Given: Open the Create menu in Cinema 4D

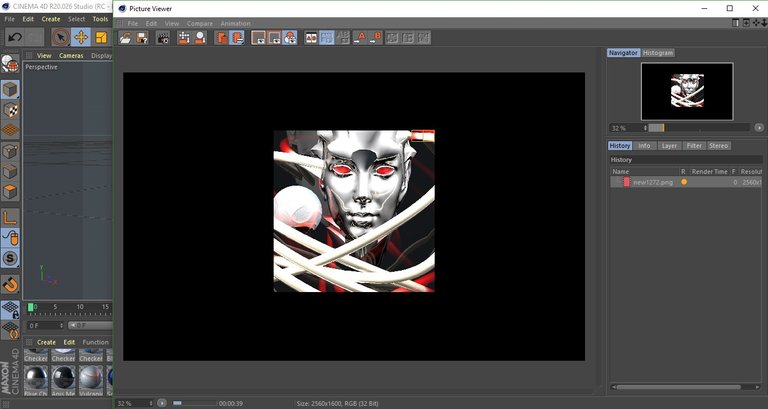Looking at the screenshot, I should [x=51, y=19].
